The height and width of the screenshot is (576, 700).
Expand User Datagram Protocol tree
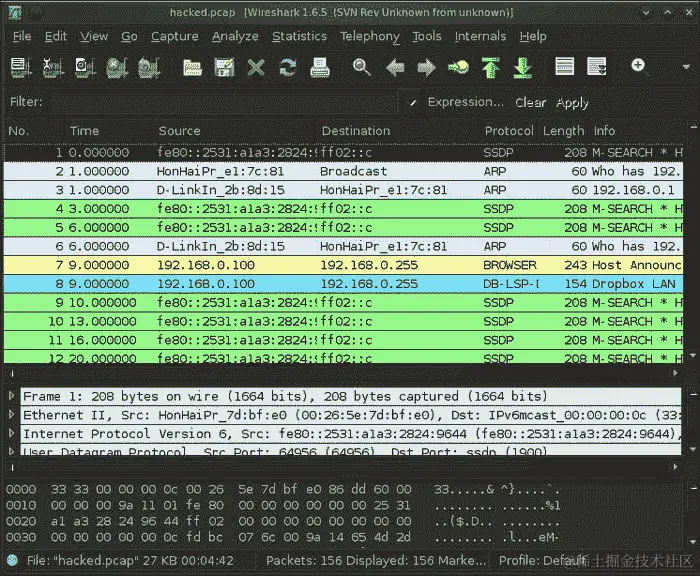[x=12, y=451]
